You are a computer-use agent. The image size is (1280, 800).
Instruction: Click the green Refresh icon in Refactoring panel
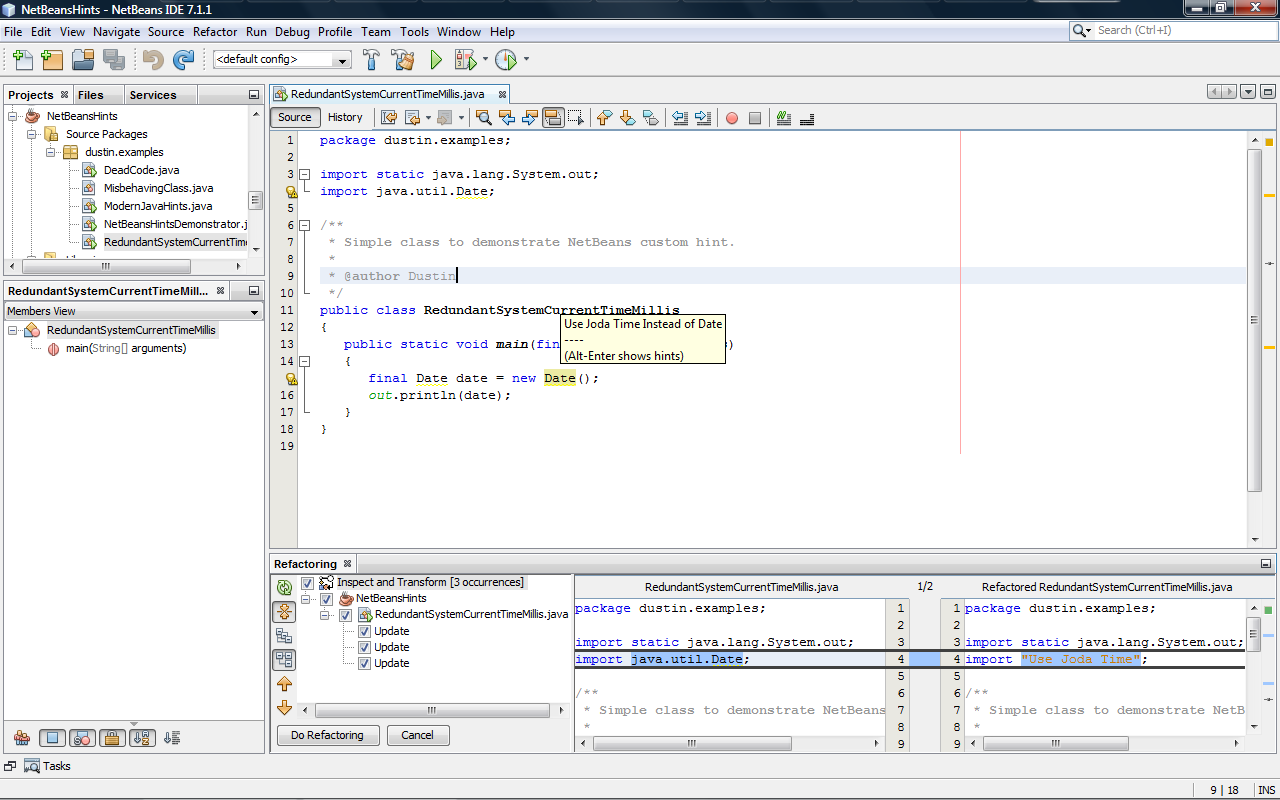tap(284, 587)
